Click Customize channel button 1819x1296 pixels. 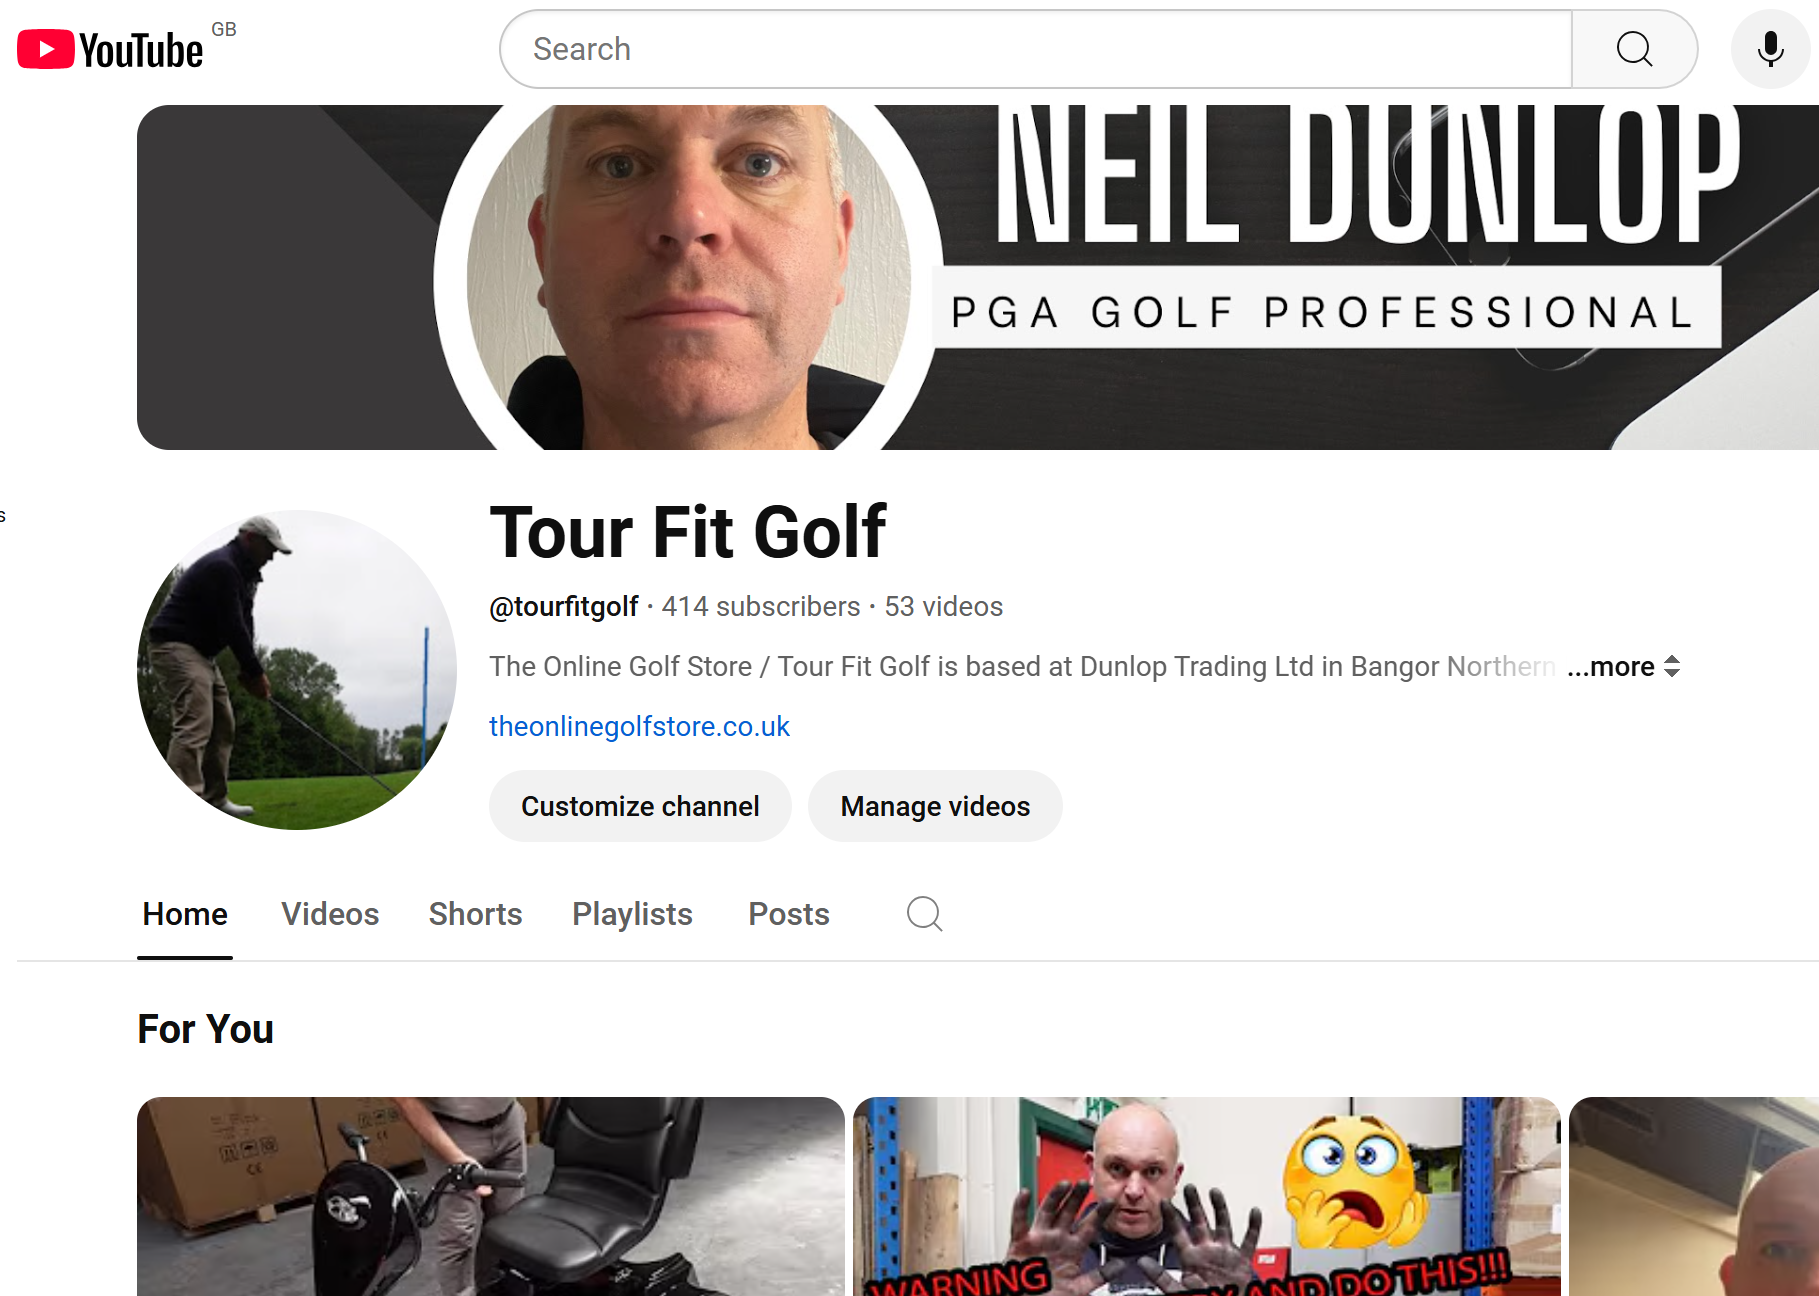[x=640, y=806]
